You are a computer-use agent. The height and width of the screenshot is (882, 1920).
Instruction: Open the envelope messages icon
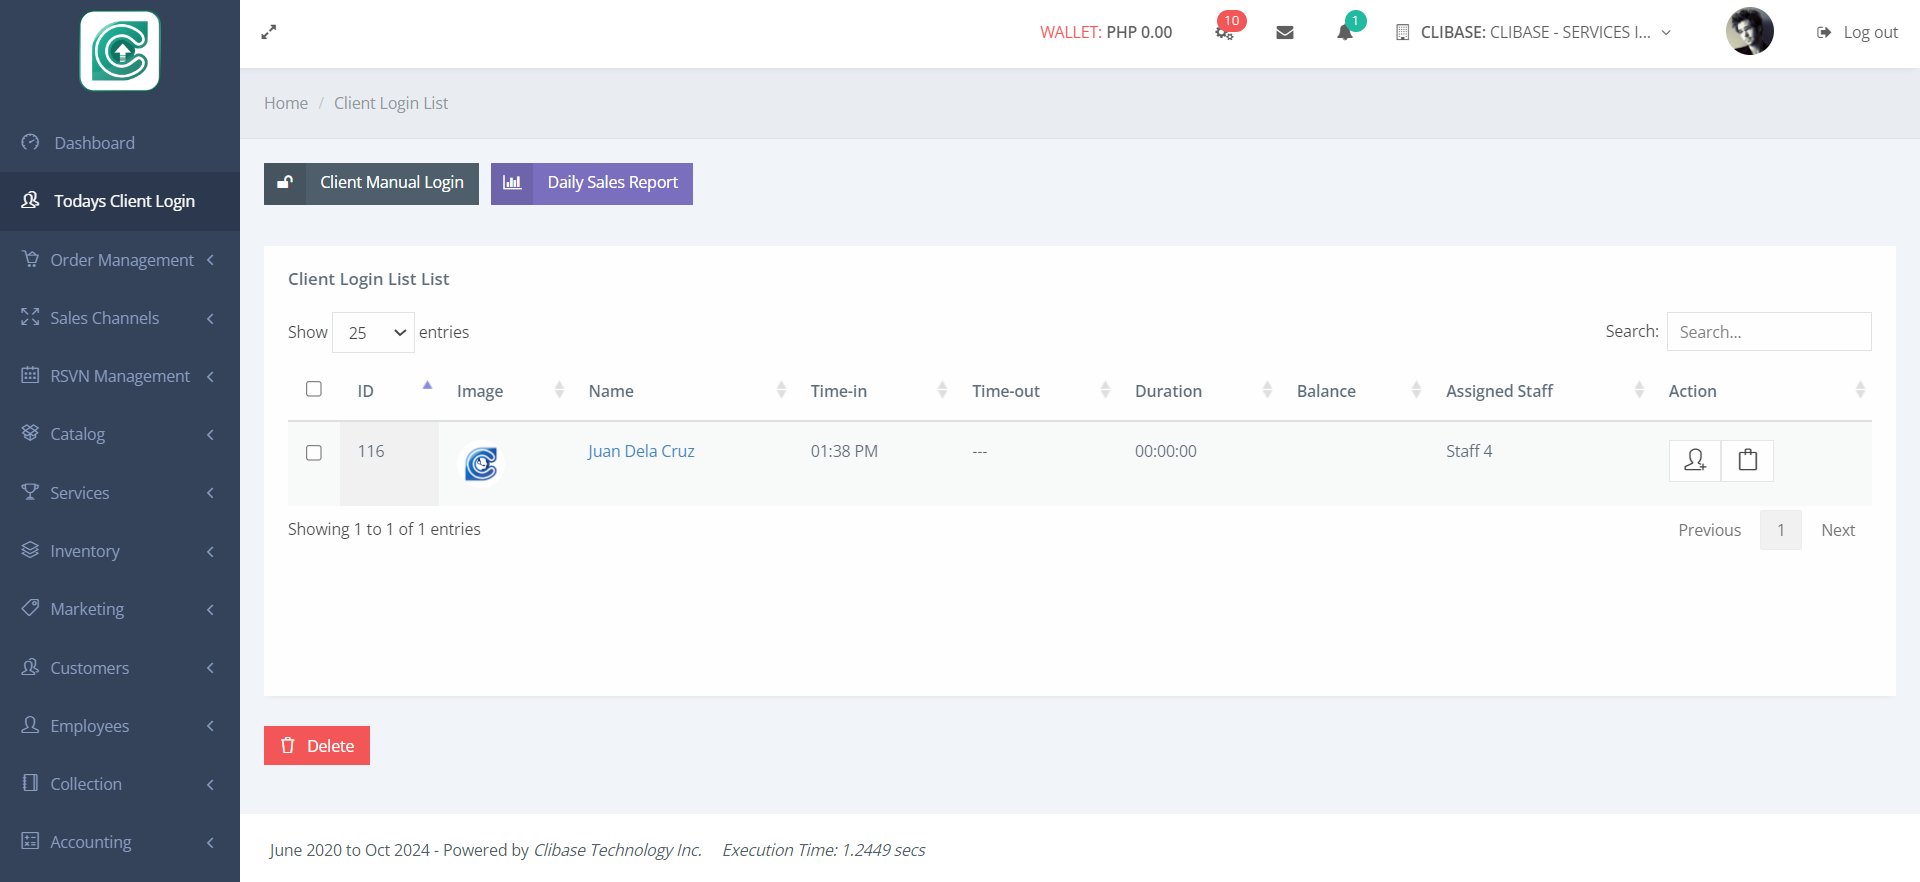[1285, 32]
